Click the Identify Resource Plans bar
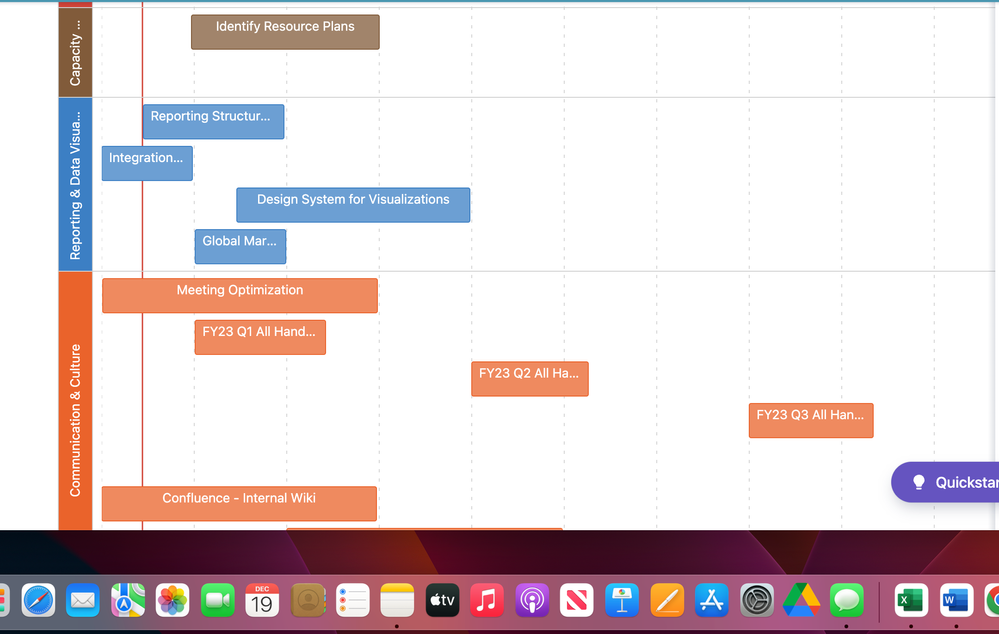The image size is (999, 634). [284, 31]
